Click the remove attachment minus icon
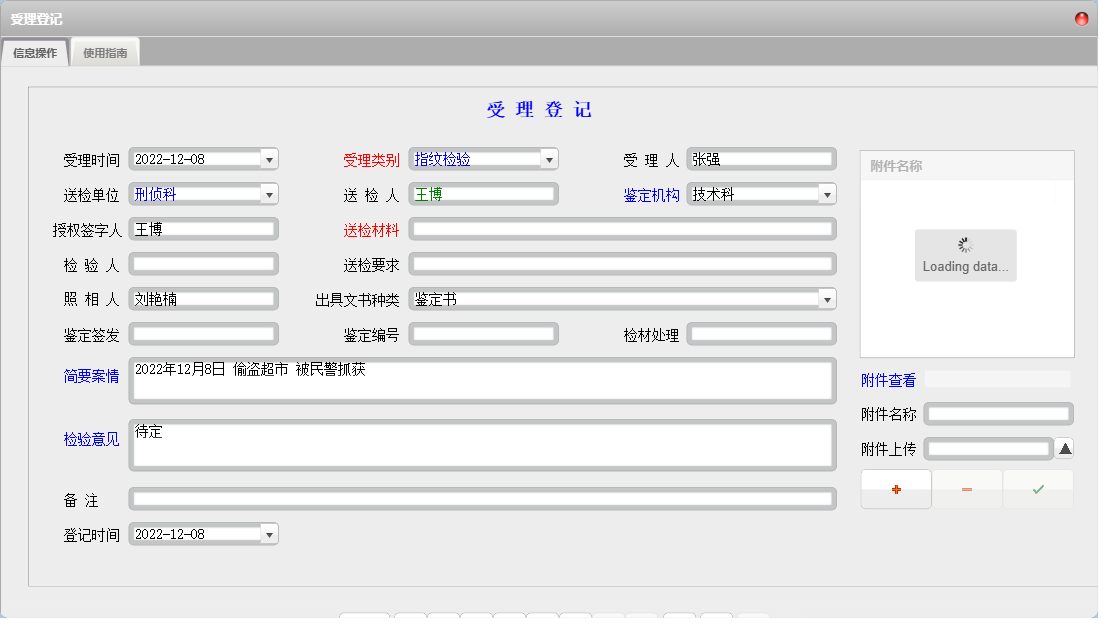 point(966,489)
